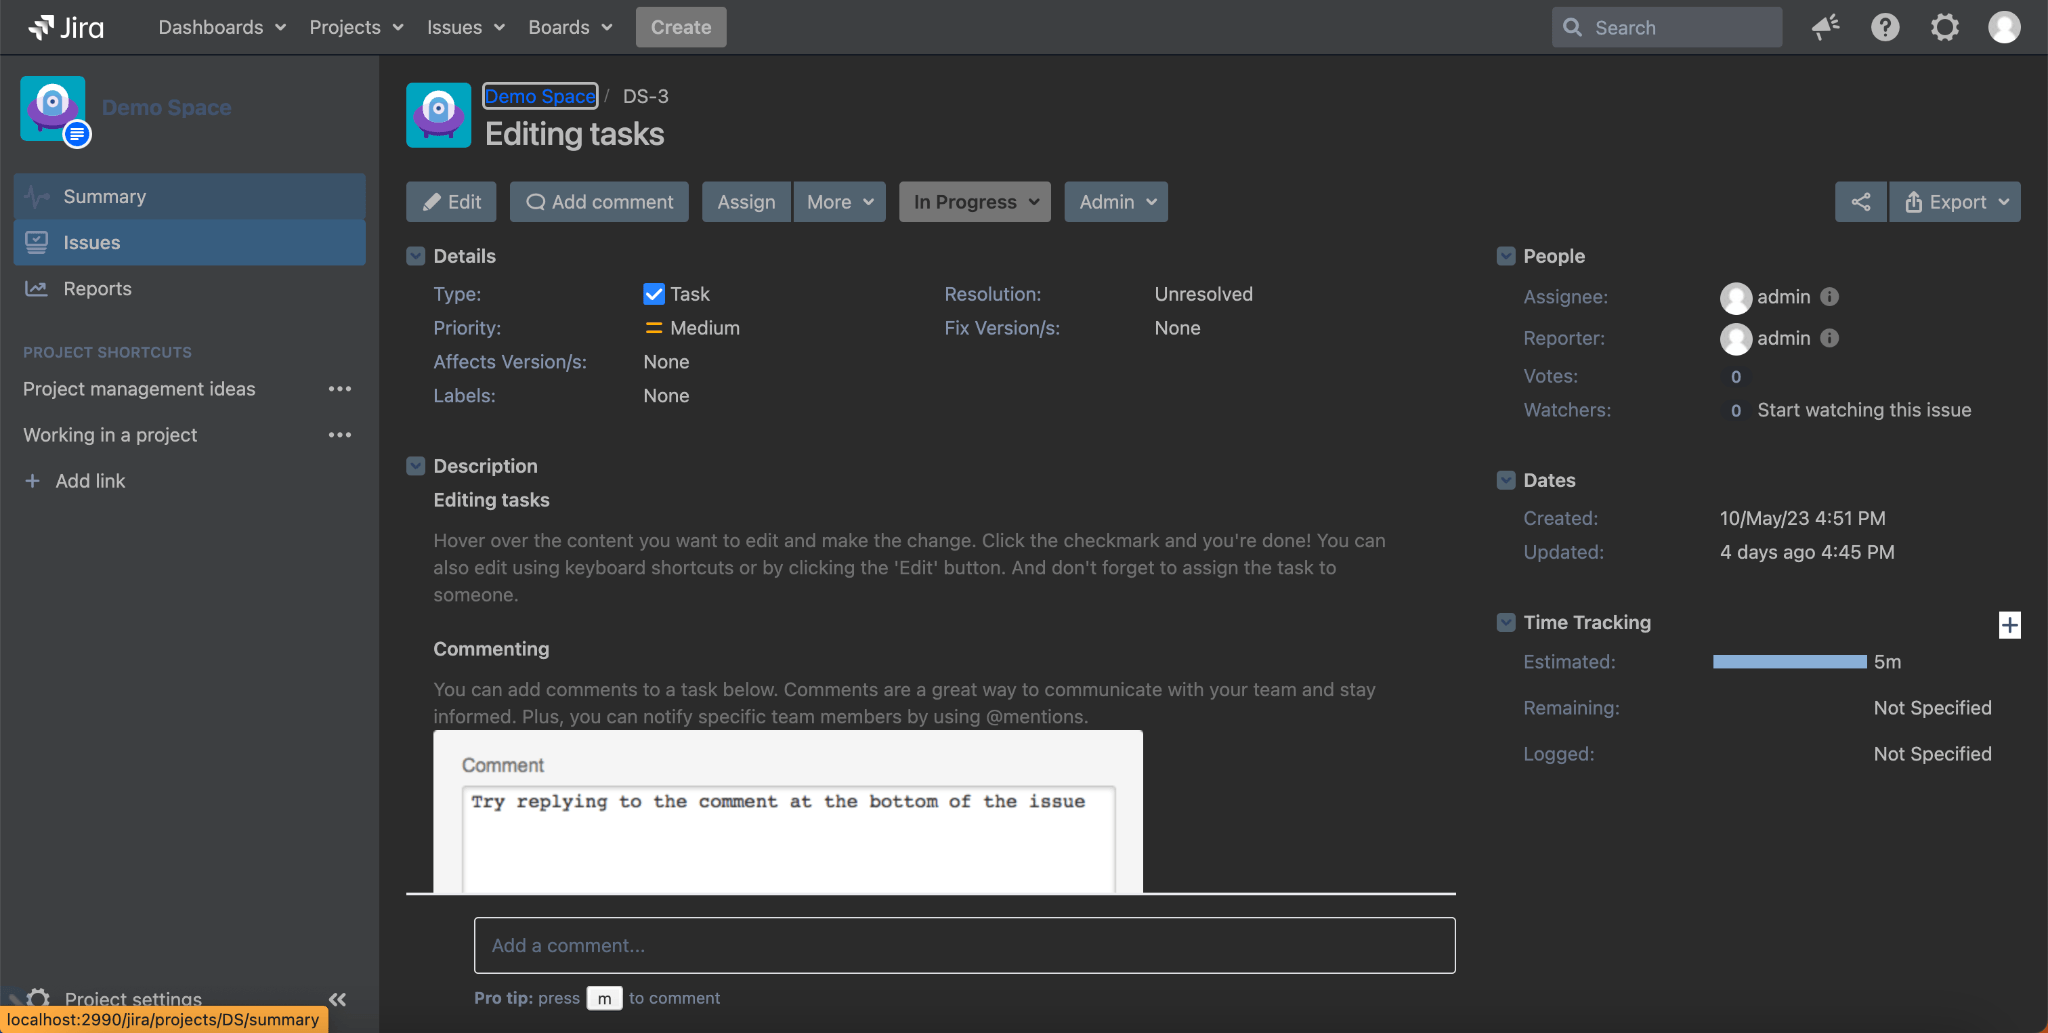This screenshot has width=2048, height=1033.
Task: Open the Export dropdown
Action: [x=1955, y=202]
